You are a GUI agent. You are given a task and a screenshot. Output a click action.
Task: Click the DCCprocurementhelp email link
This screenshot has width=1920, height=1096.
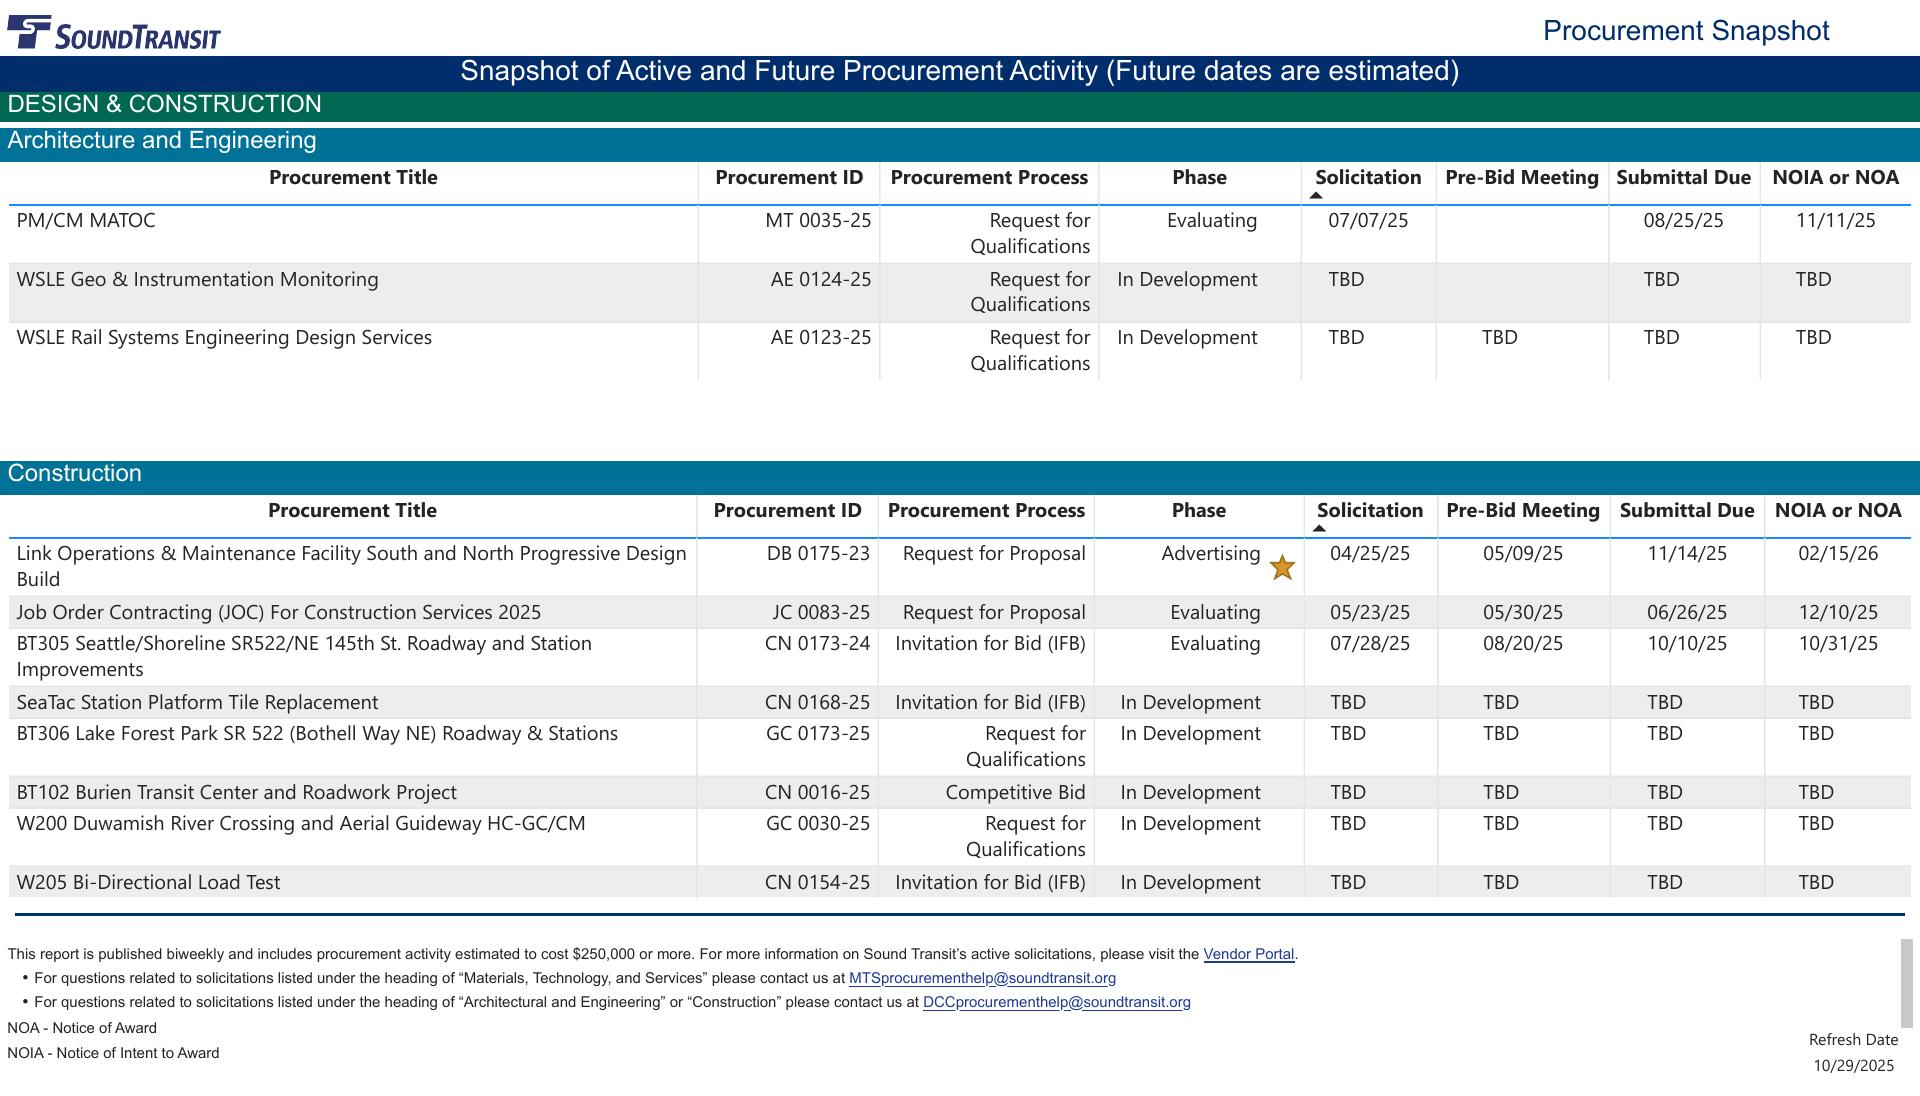click(1056, 1002)
